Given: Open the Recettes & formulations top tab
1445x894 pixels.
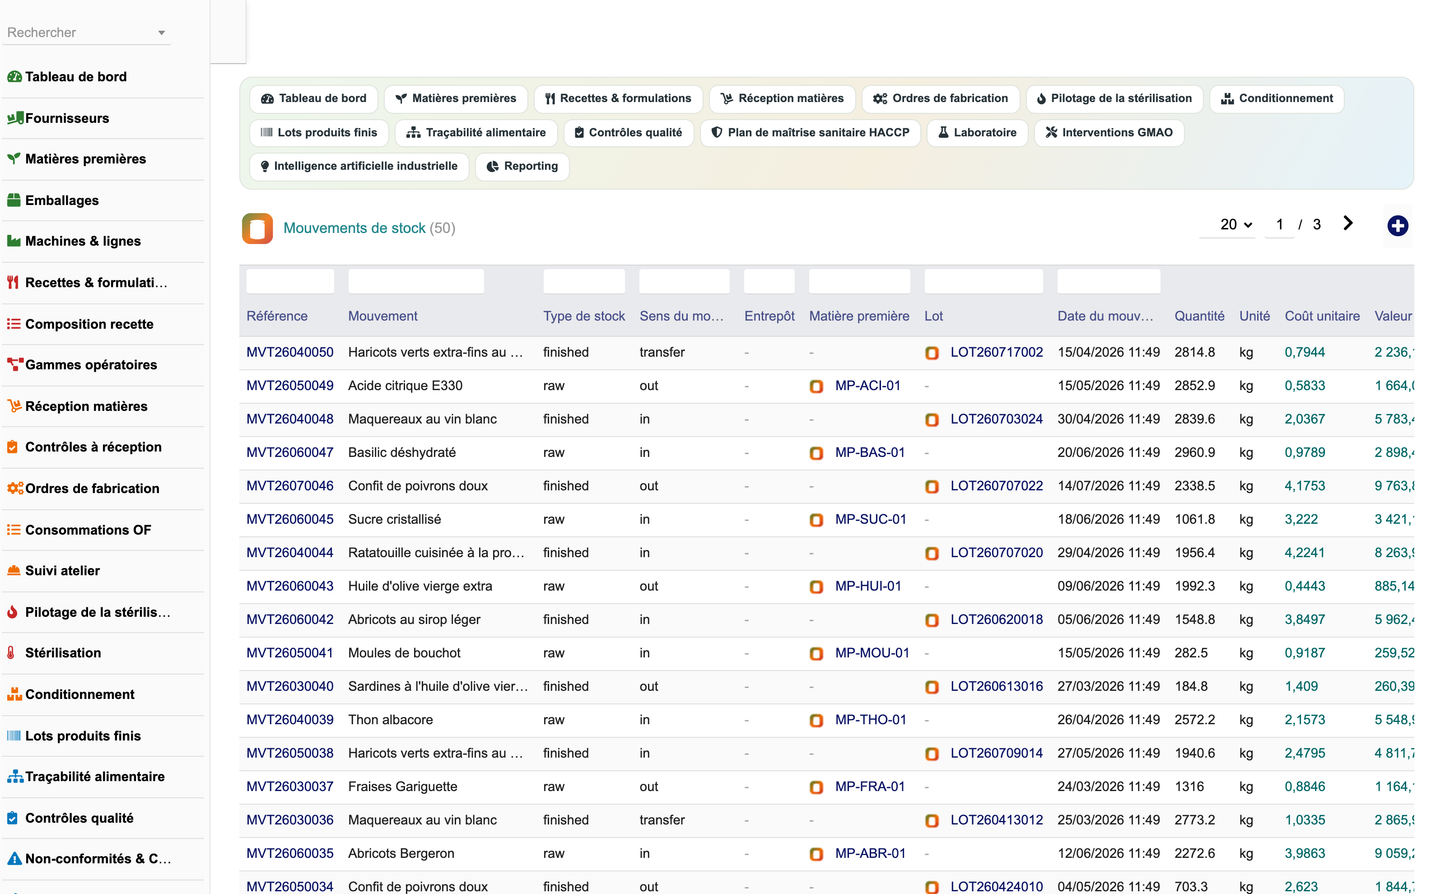Looking at the screenshot, I should 618,99.
